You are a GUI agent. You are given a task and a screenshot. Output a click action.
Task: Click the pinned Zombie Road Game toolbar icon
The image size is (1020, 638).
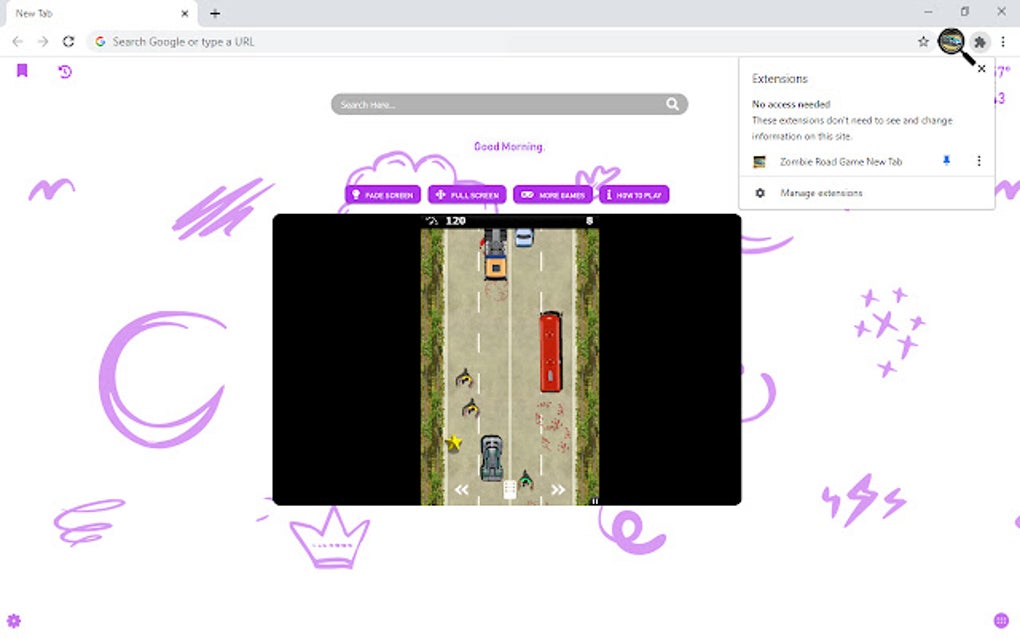pos(951,42)
